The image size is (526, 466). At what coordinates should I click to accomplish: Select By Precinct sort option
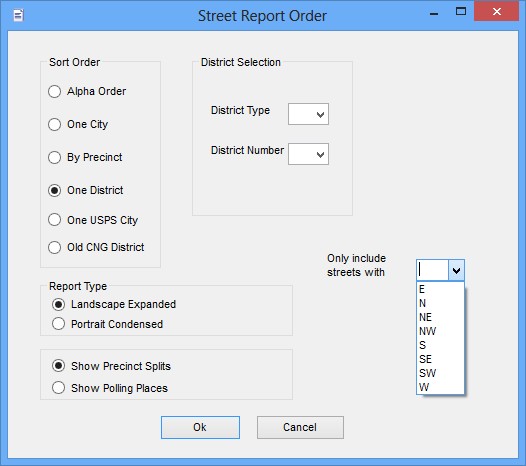(x=54, y=157)
